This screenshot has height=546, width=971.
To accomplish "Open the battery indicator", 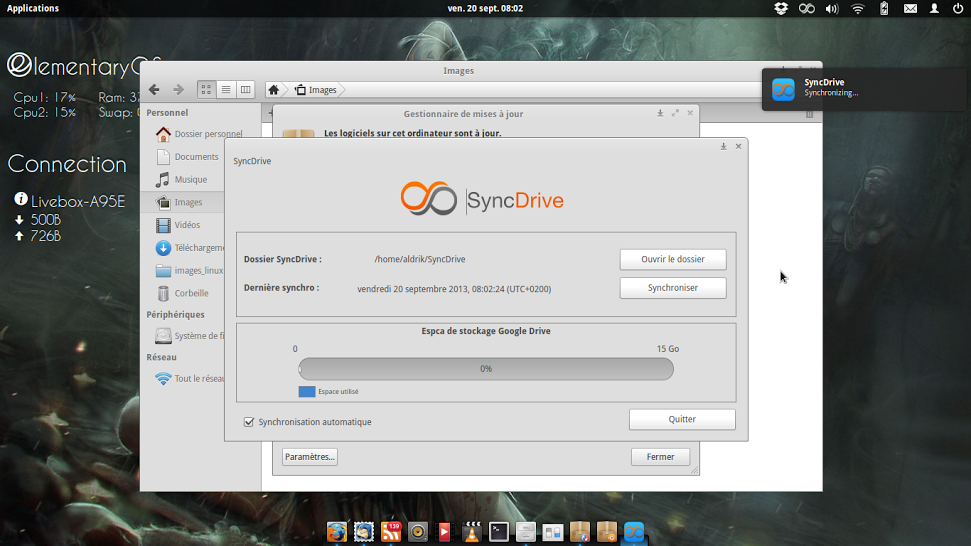I will [x=884, y=8].
